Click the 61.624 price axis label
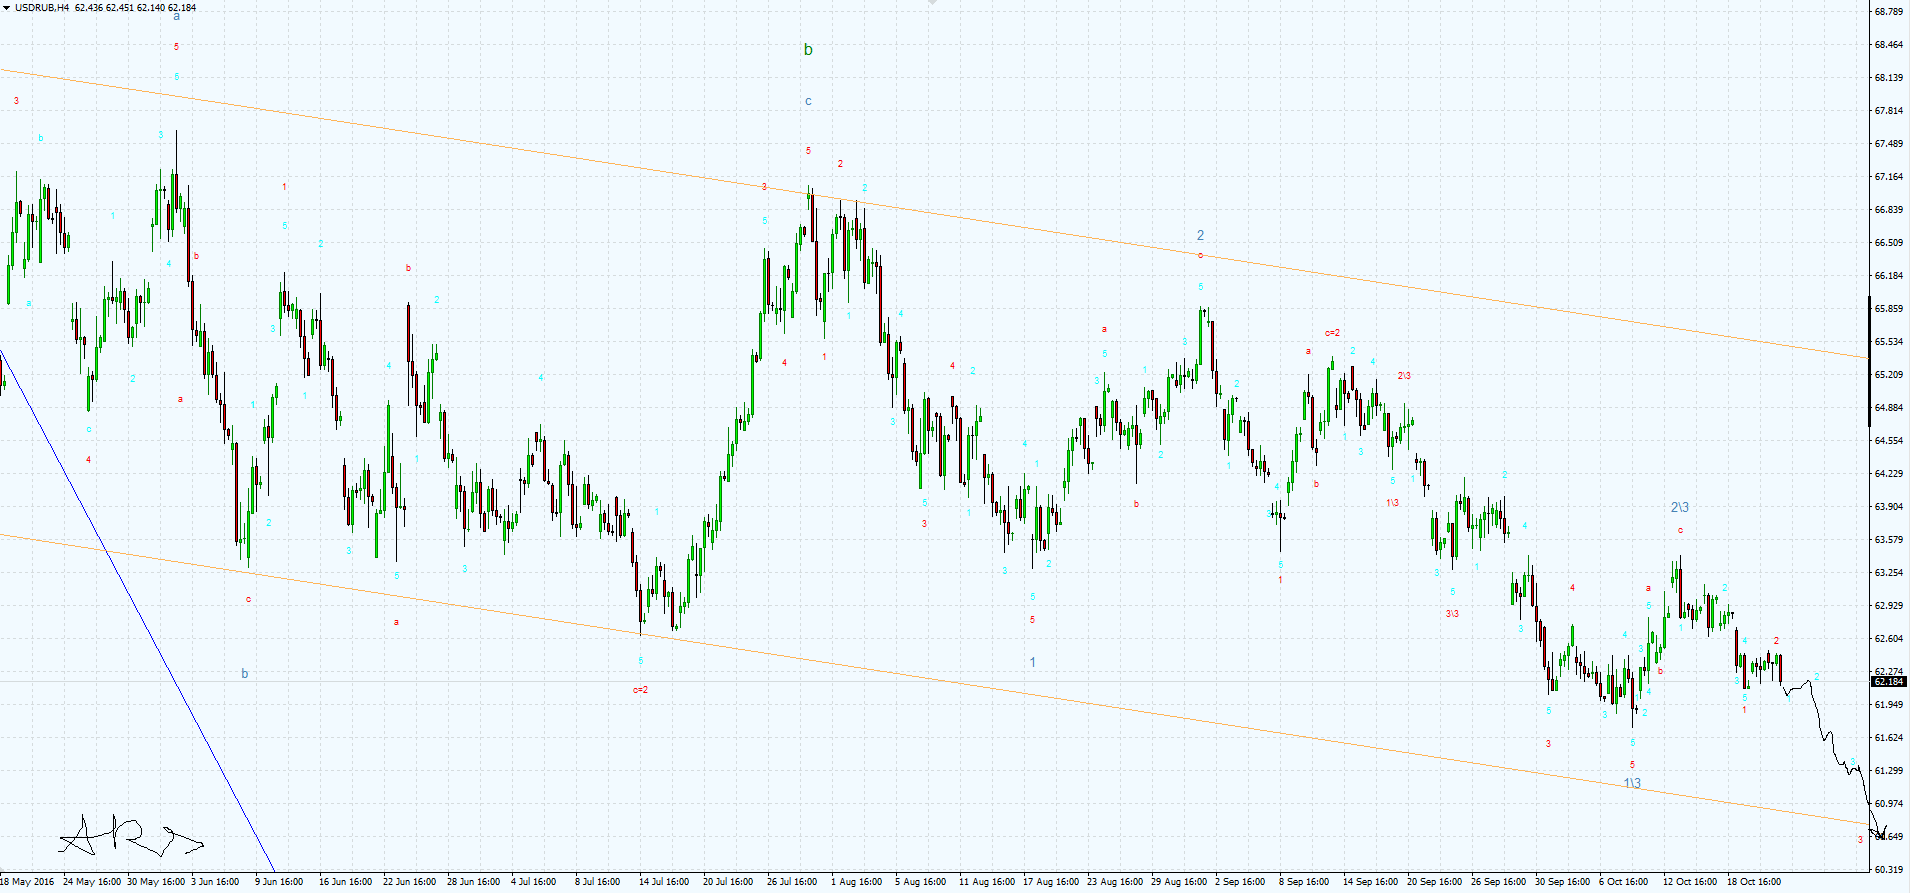1911x893 pixels. point(1888,738)
